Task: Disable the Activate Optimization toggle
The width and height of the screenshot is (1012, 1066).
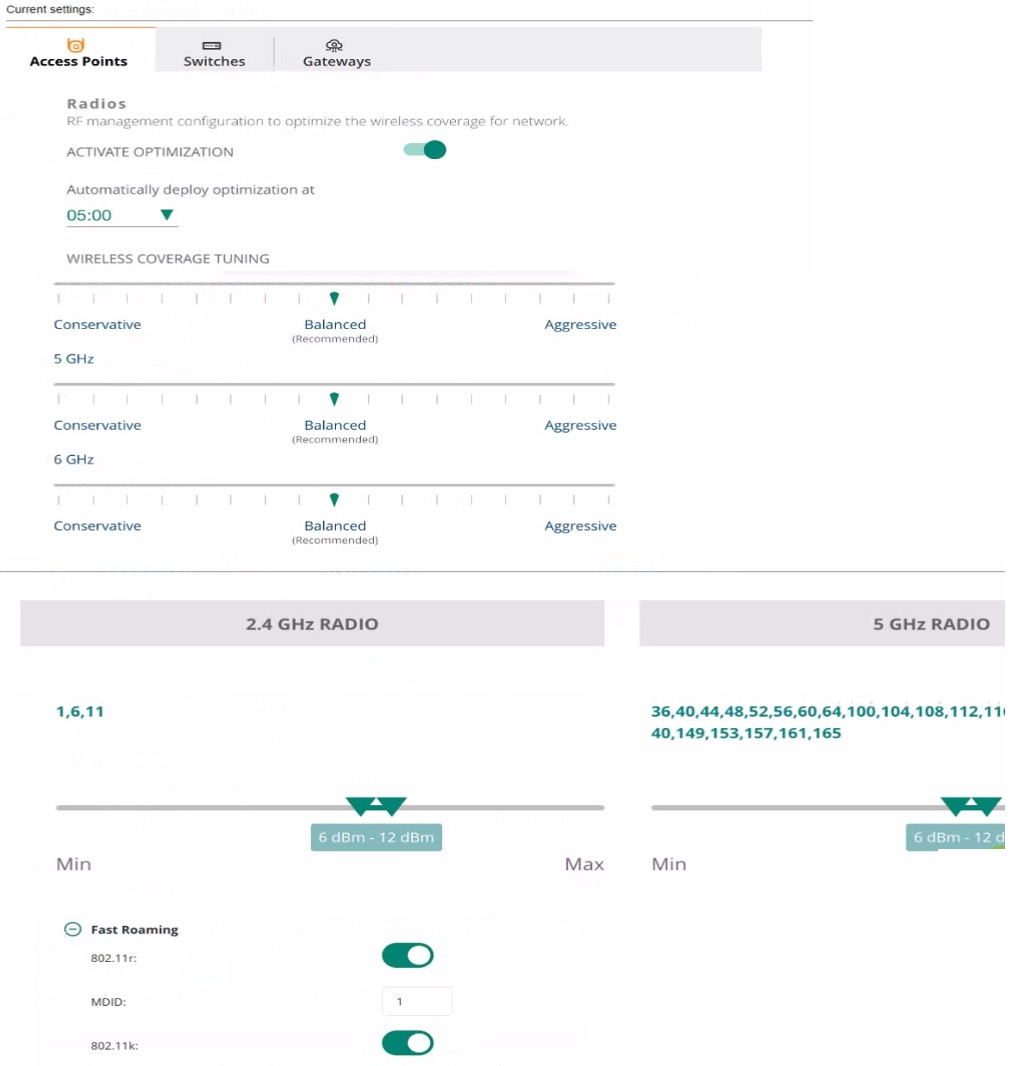Action: coord(424,151)
